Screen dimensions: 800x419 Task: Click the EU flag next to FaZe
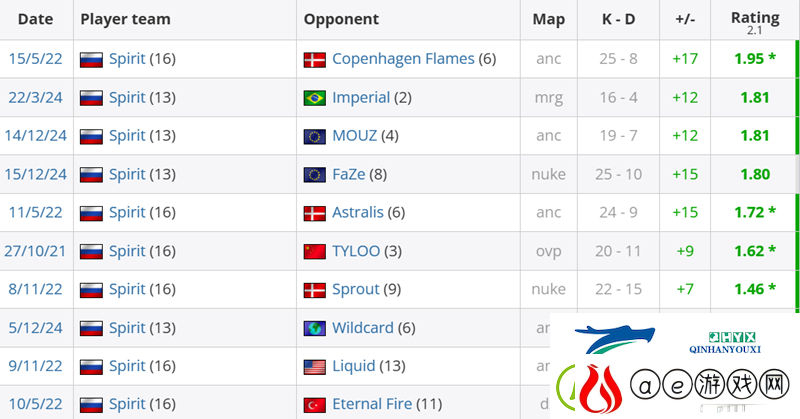coord(314,175)
